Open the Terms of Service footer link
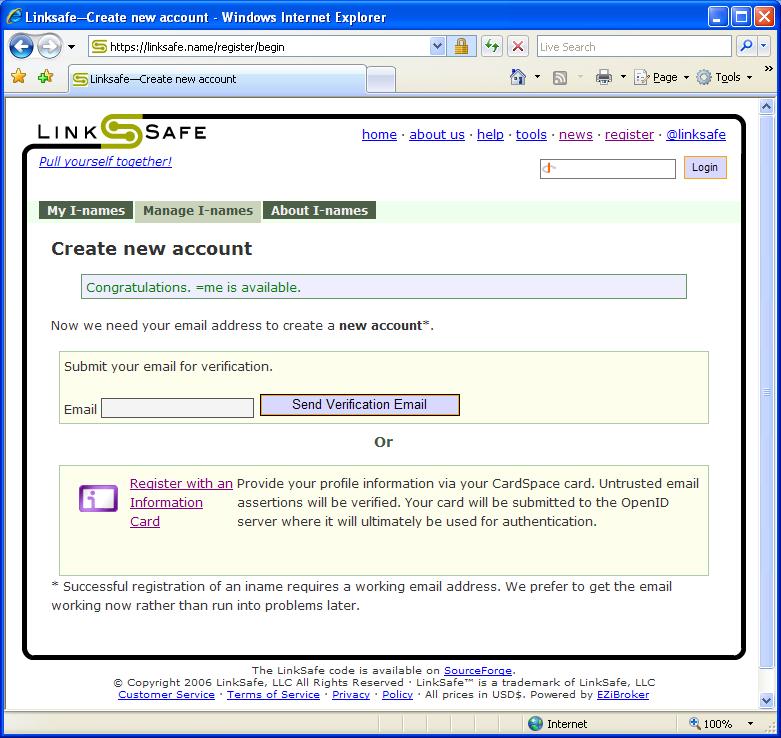 (273, 694)
